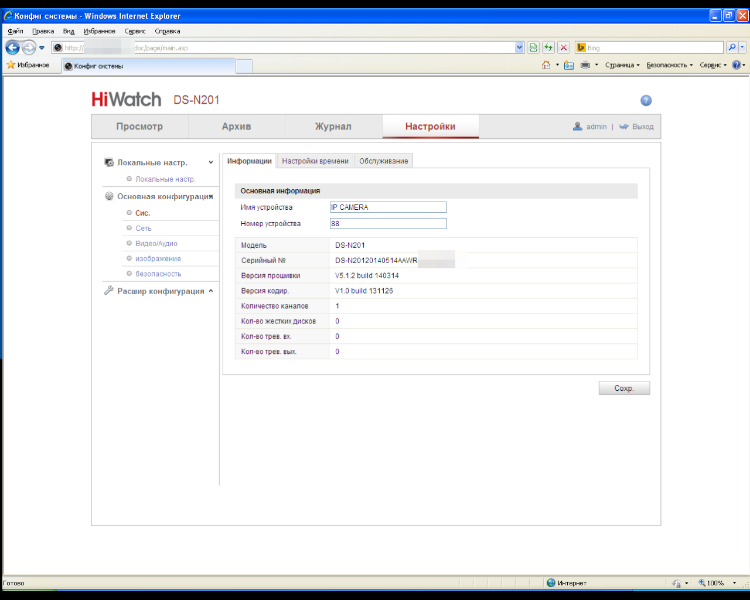750x600 pixels.
Task: Open the Видео/Аудио sidebar item
Action: click(156, 244)
